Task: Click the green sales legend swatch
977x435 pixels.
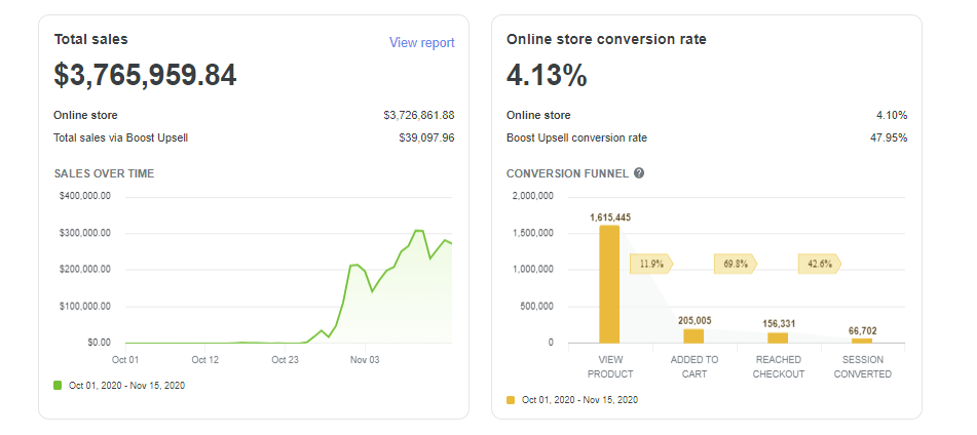Action: 58,385
